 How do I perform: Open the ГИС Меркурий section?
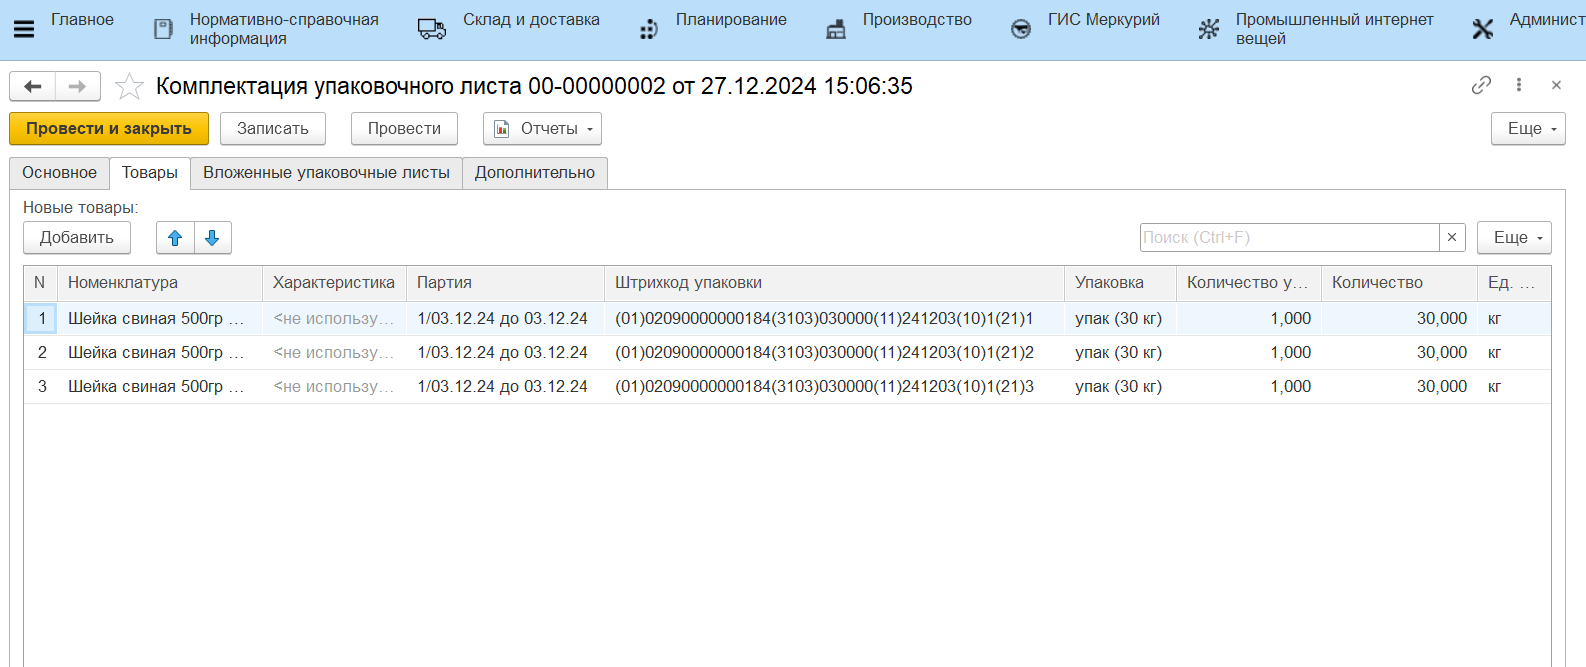pyautogui.click(x=1104, y=20)
